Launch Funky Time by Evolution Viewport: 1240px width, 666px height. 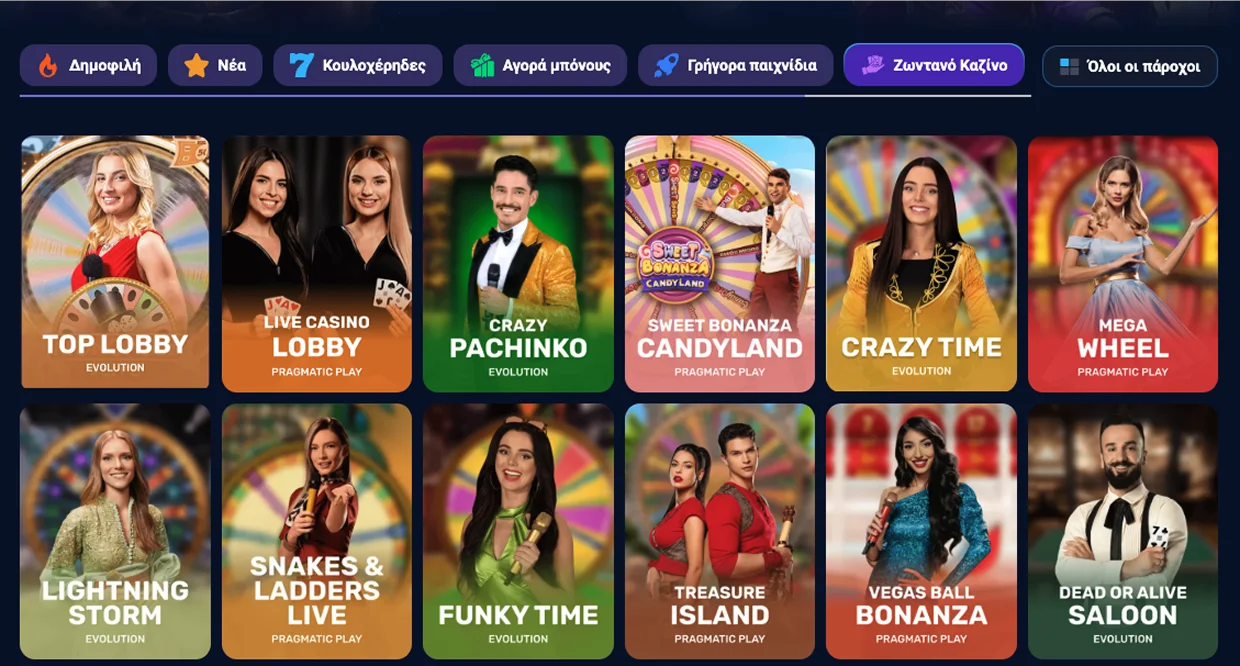(x=518, y=532)
